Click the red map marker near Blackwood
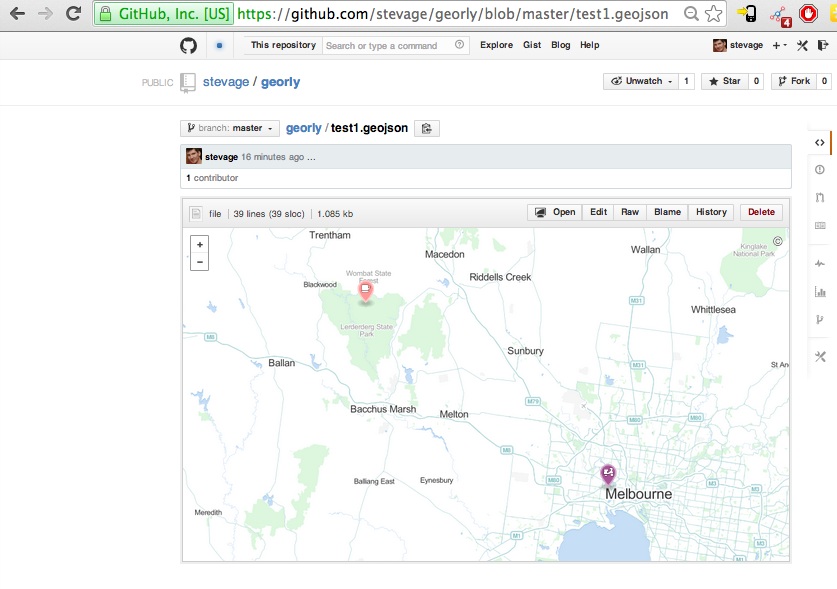 click(x=366, y=291)
